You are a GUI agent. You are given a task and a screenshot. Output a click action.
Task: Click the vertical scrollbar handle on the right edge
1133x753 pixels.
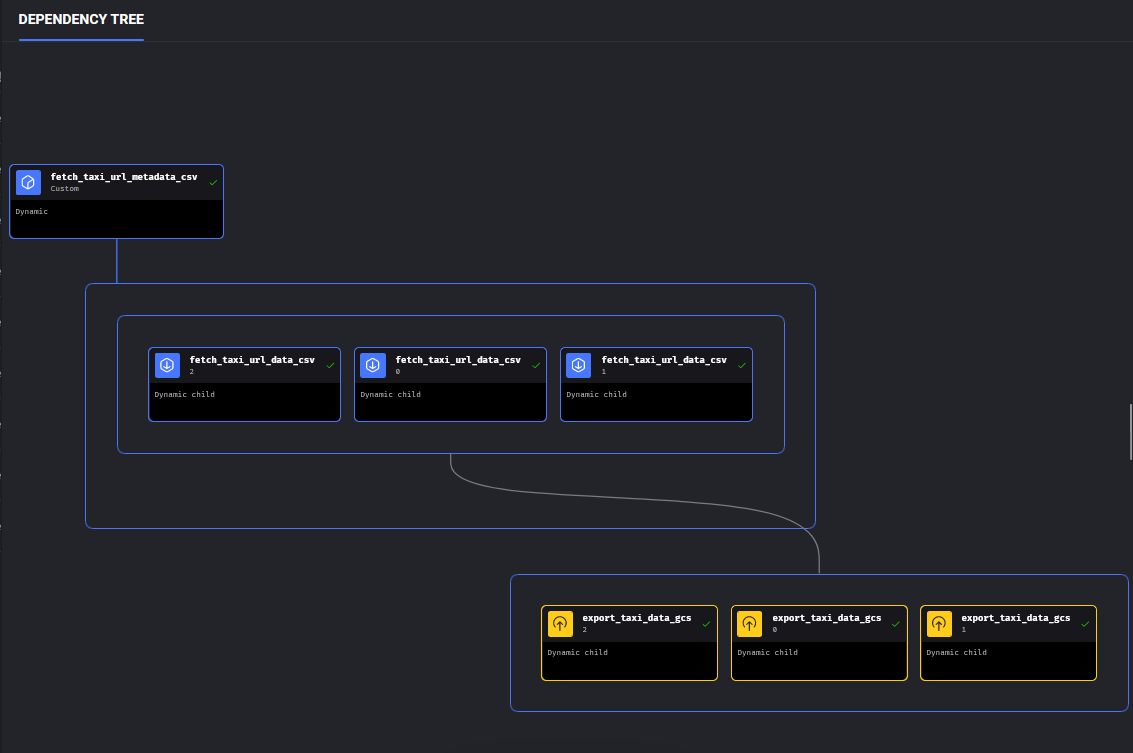(1130, 430)
